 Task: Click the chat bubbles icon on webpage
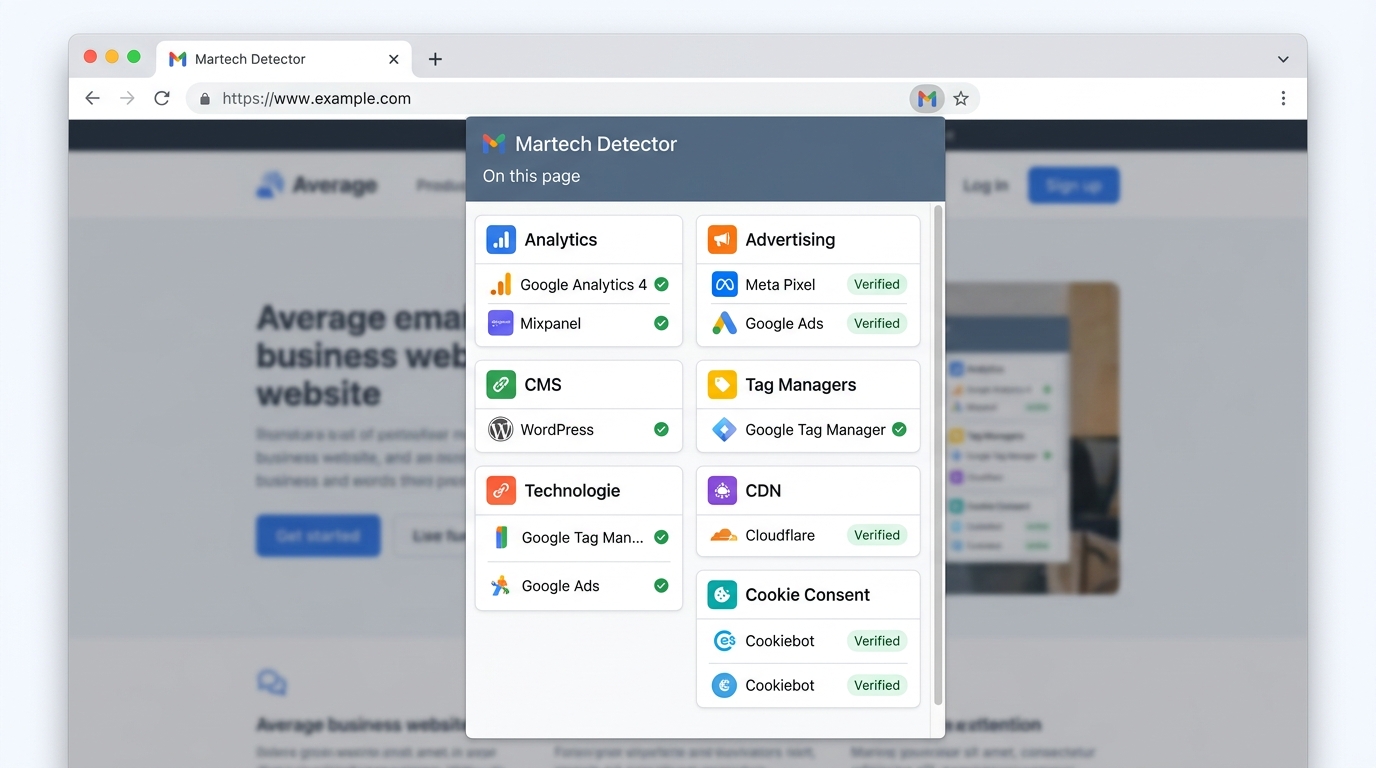(272, 683)
